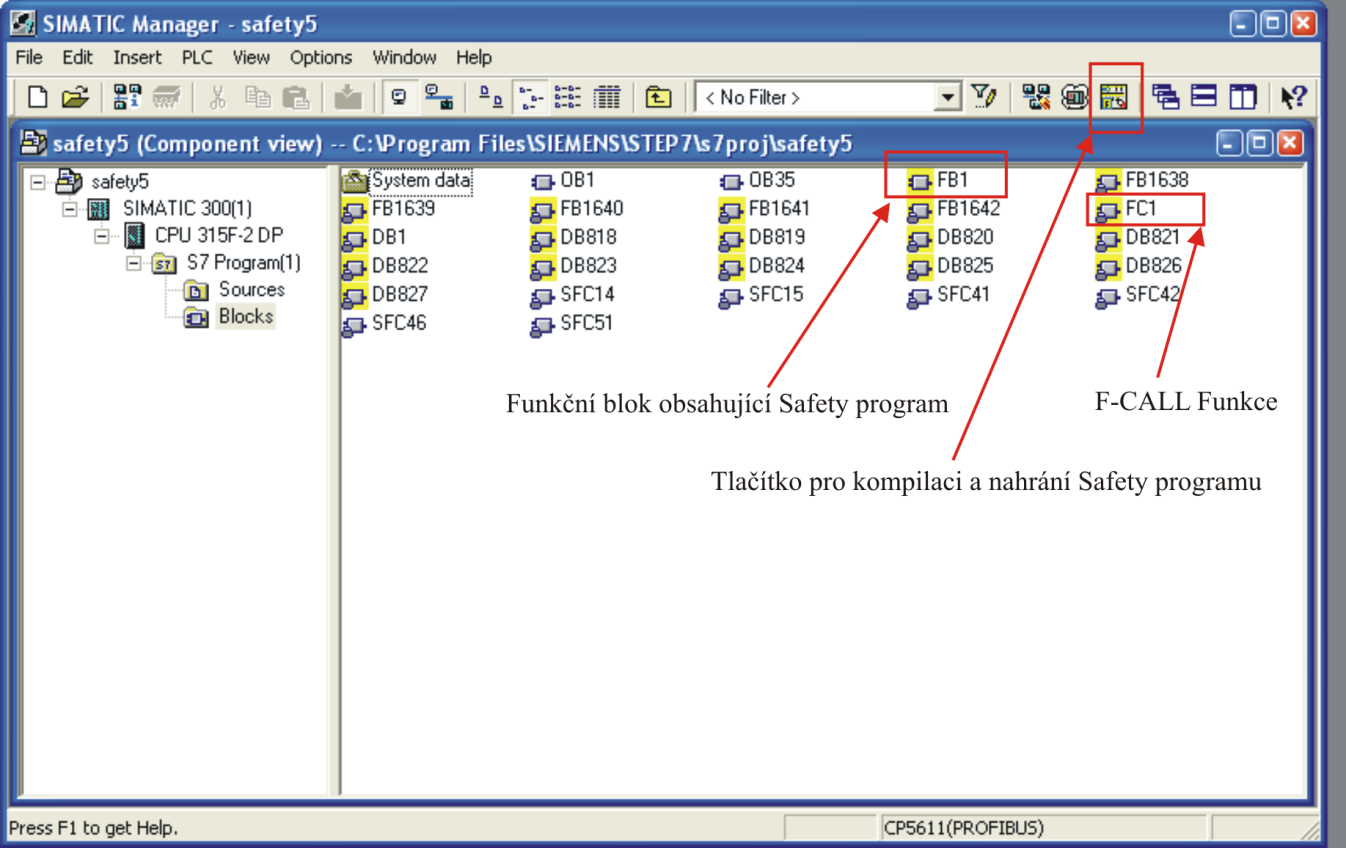Toggle the Online view icon

tap(399, 97)
